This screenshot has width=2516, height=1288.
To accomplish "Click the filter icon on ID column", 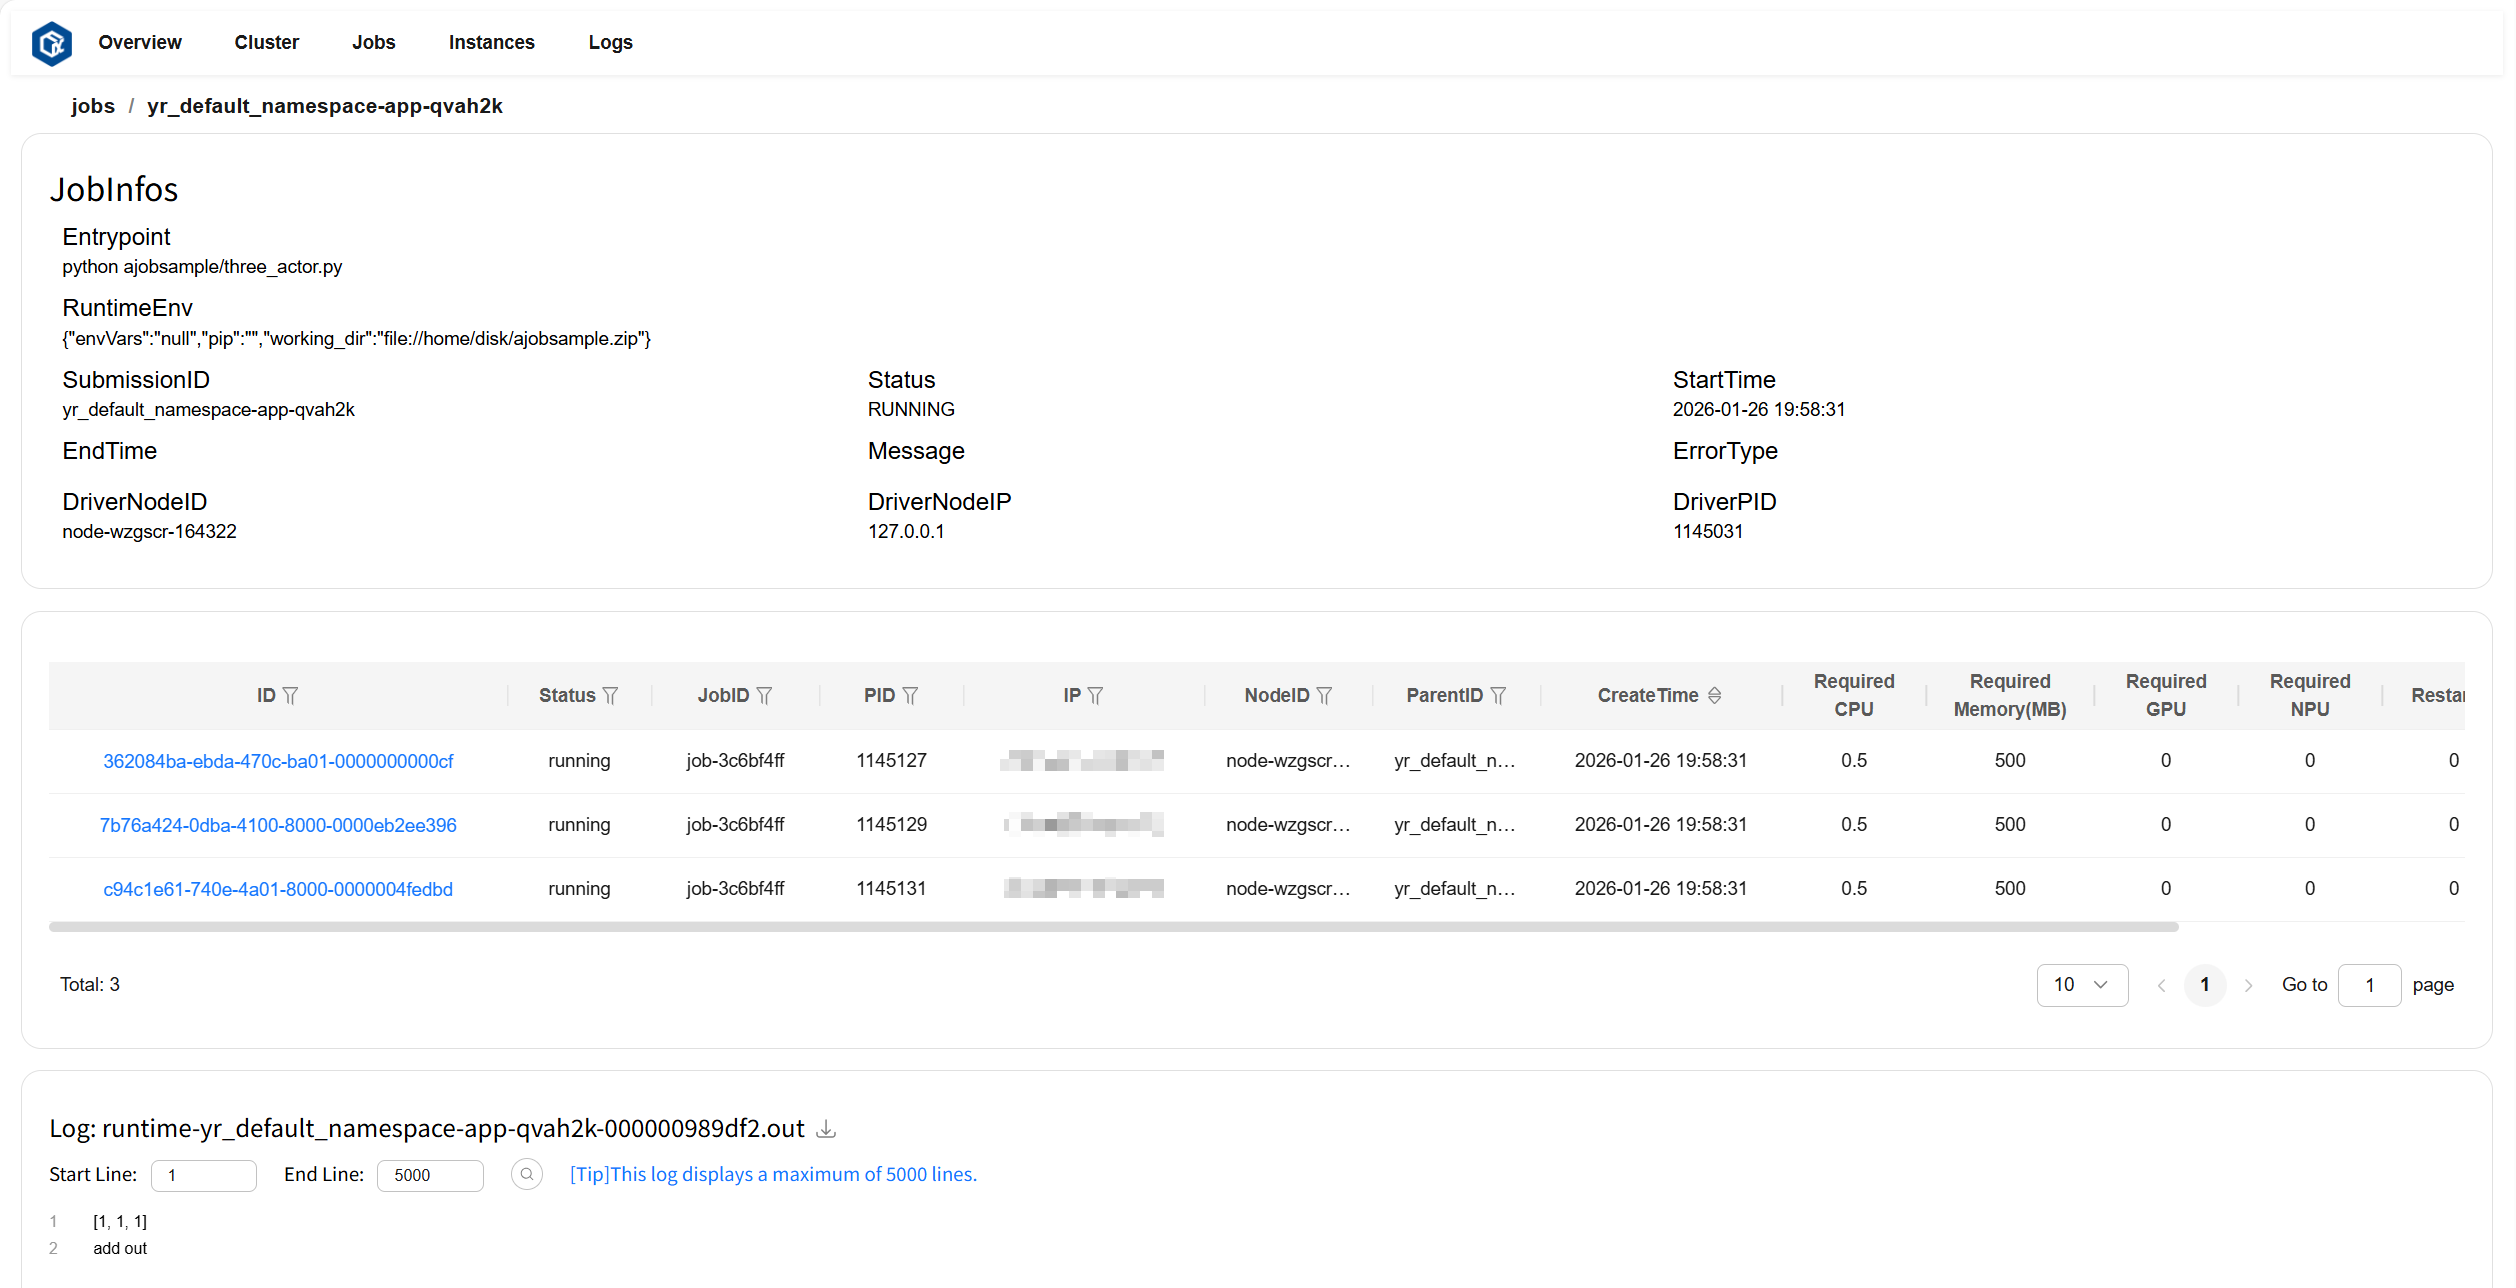I will (291, 695).
